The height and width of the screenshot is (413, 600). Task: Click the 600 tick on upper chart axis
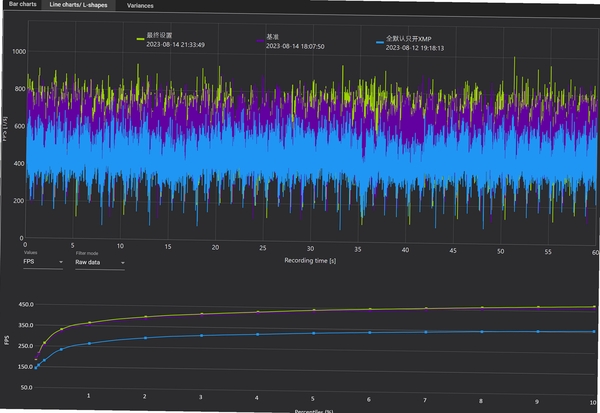[20, 126]
